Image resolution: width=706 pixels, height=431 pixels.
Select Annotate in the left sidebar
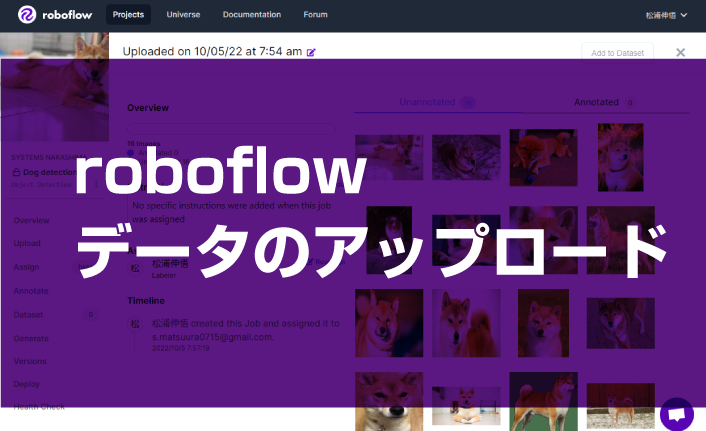tap(31, 291)
